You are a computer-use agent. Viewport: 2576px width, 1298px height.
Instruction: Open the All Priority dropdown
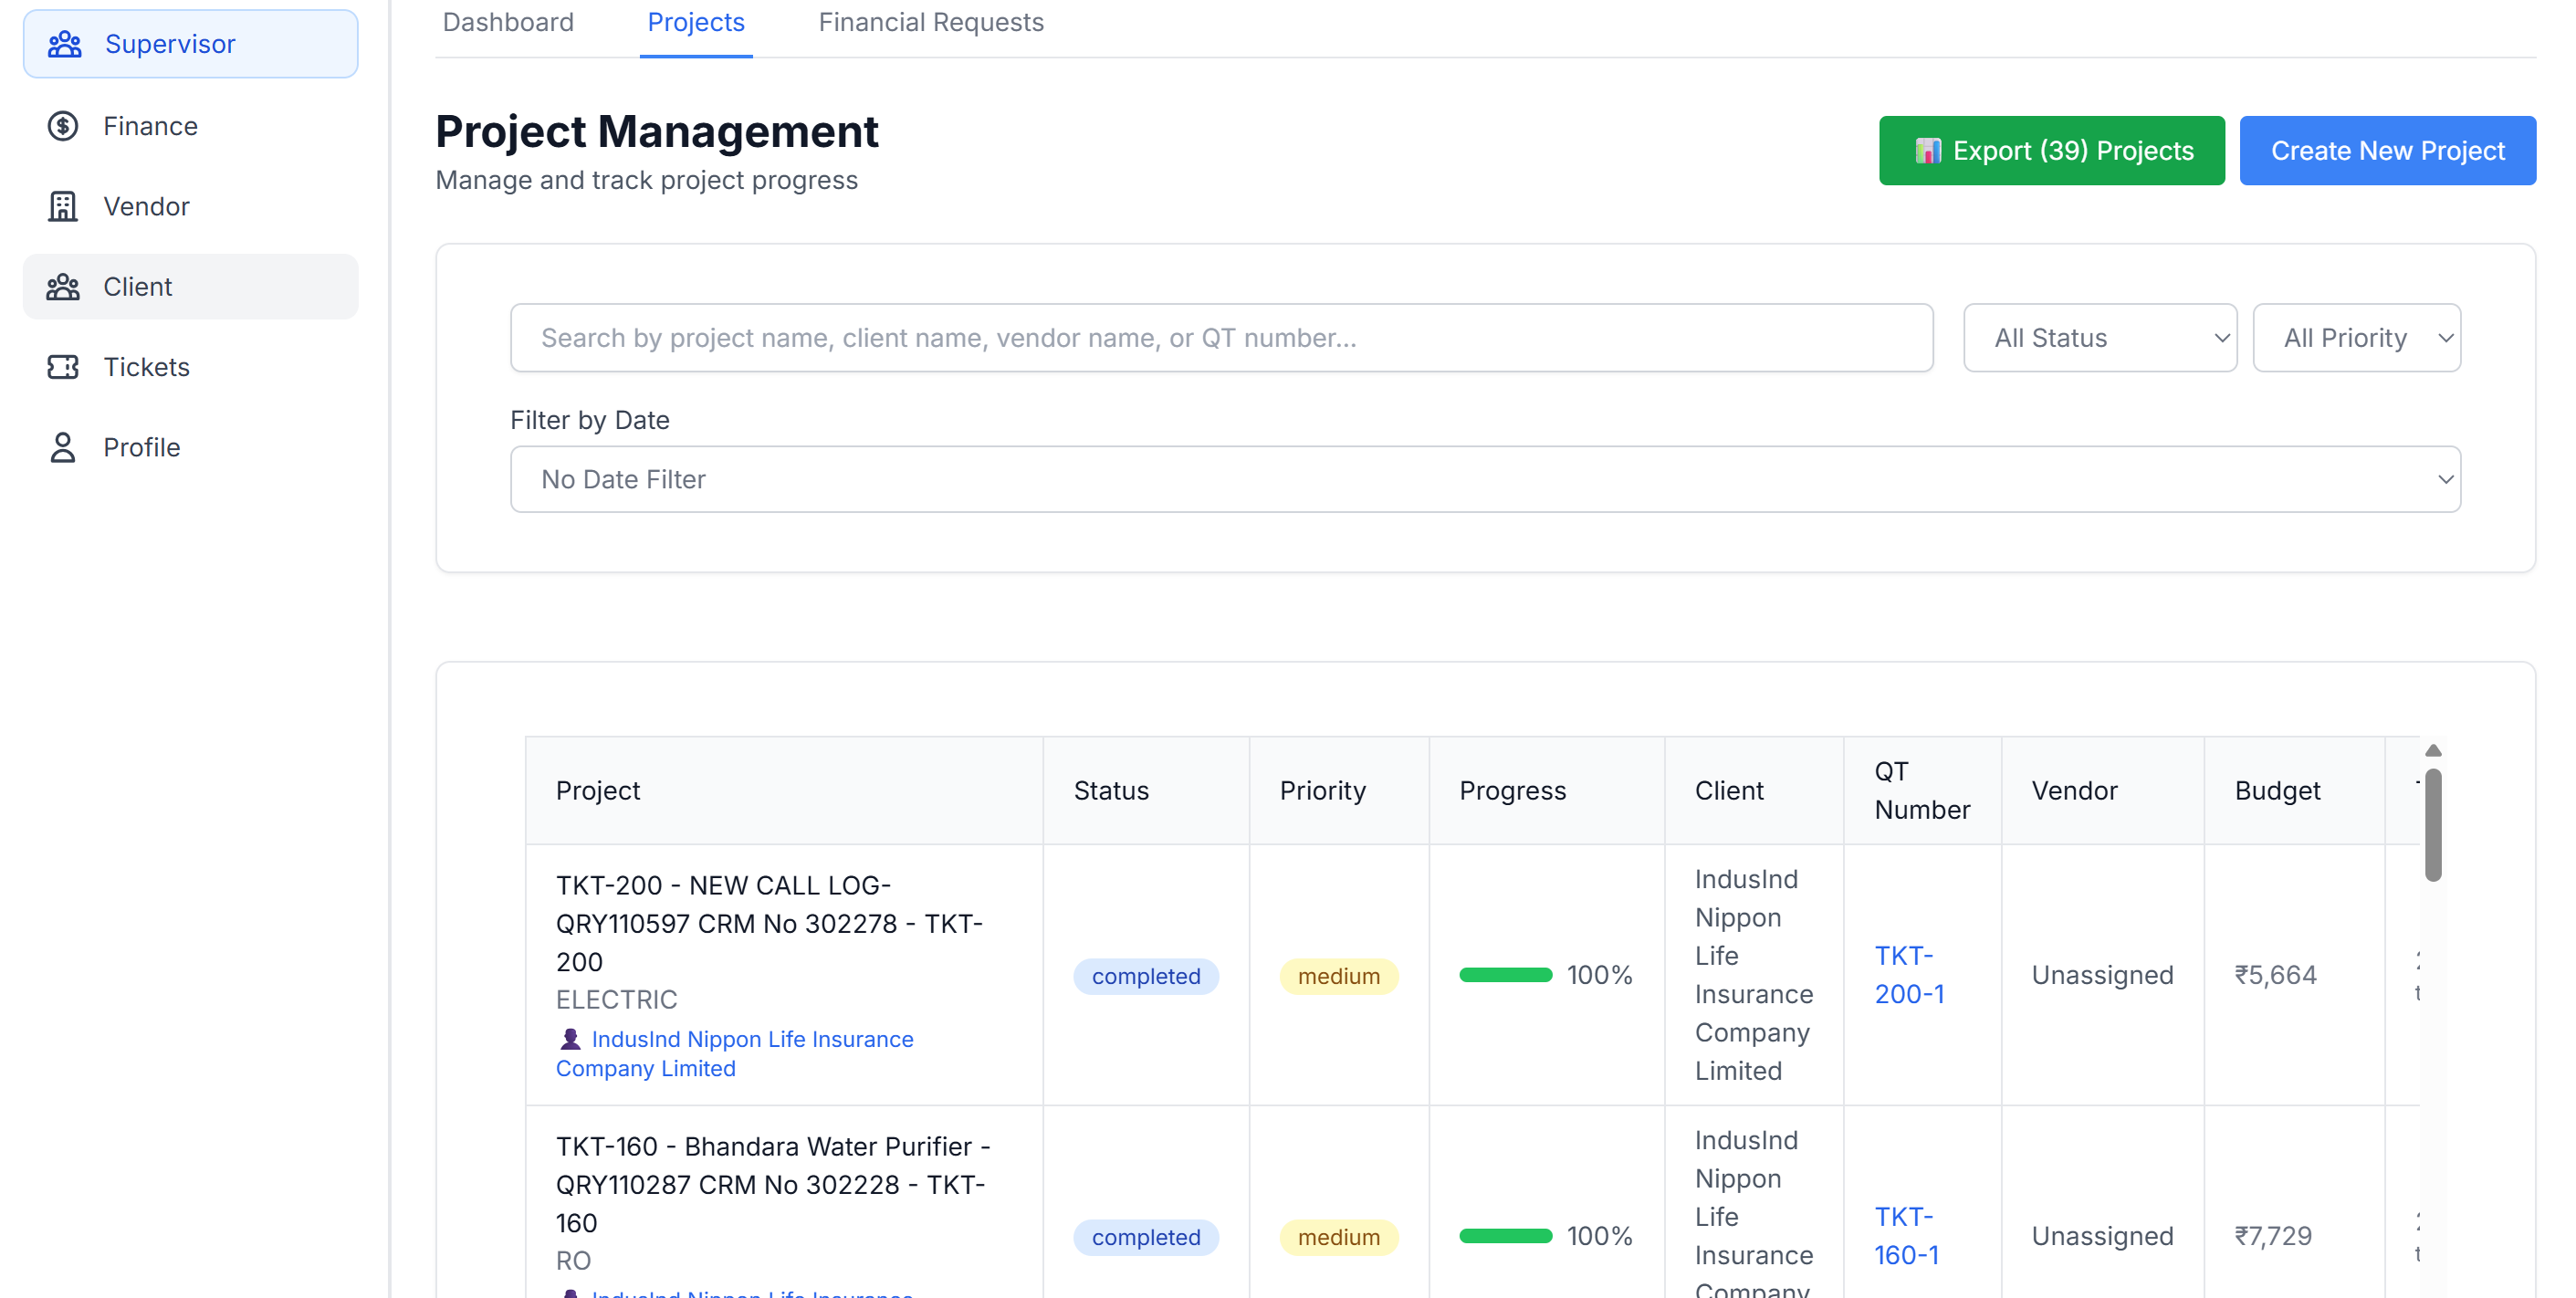(2356, 338)
